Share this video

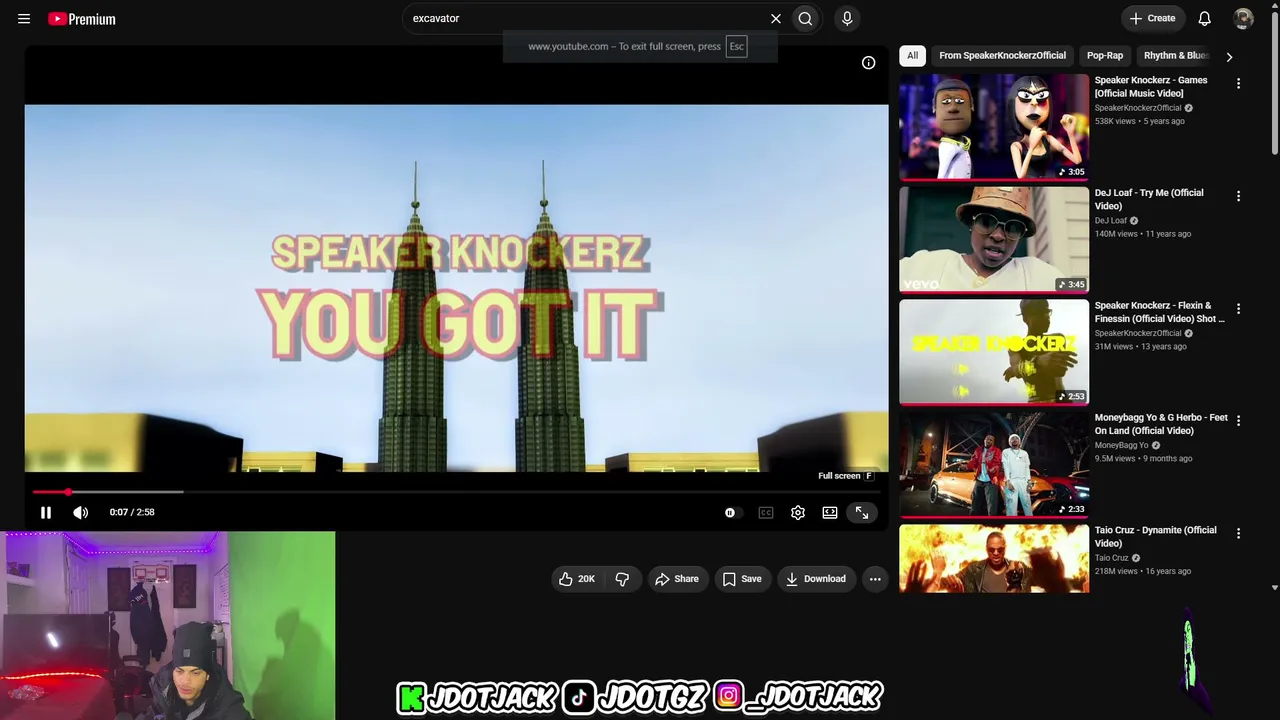(x=677, y=579)
